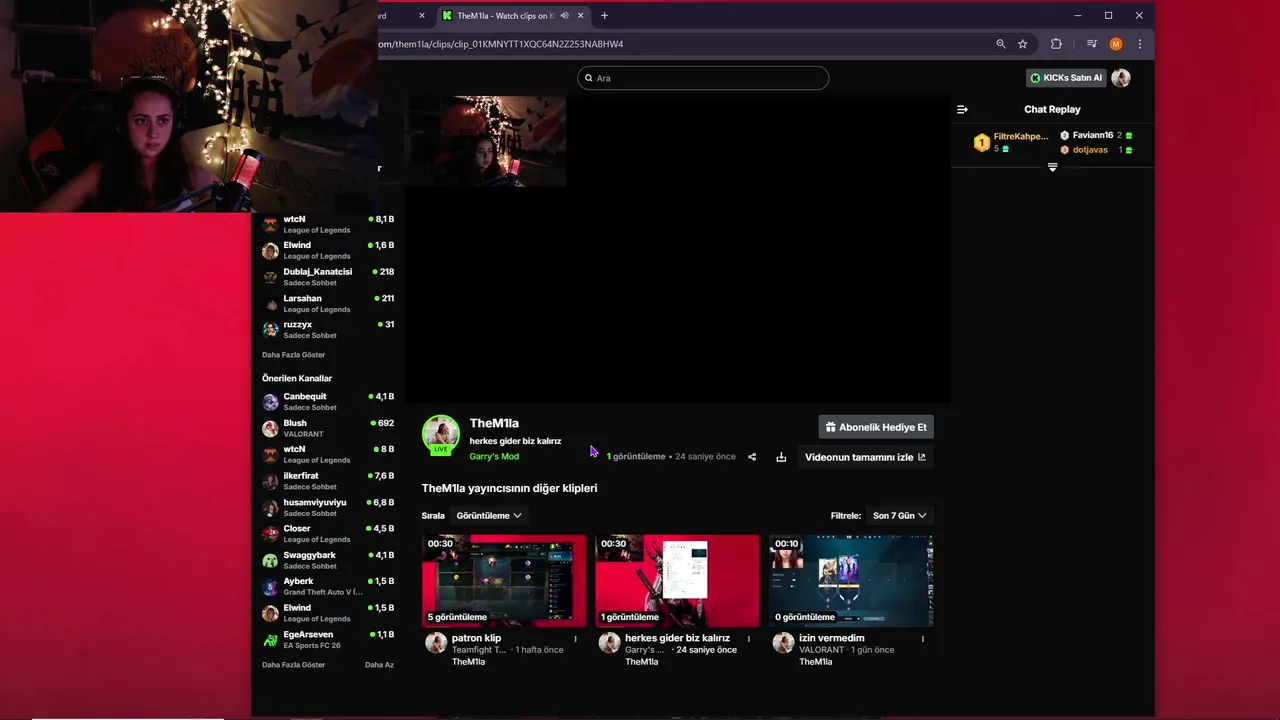Screen dimensions: 1280x720
Task: Download the clip
Action: (x=781, y=457)
